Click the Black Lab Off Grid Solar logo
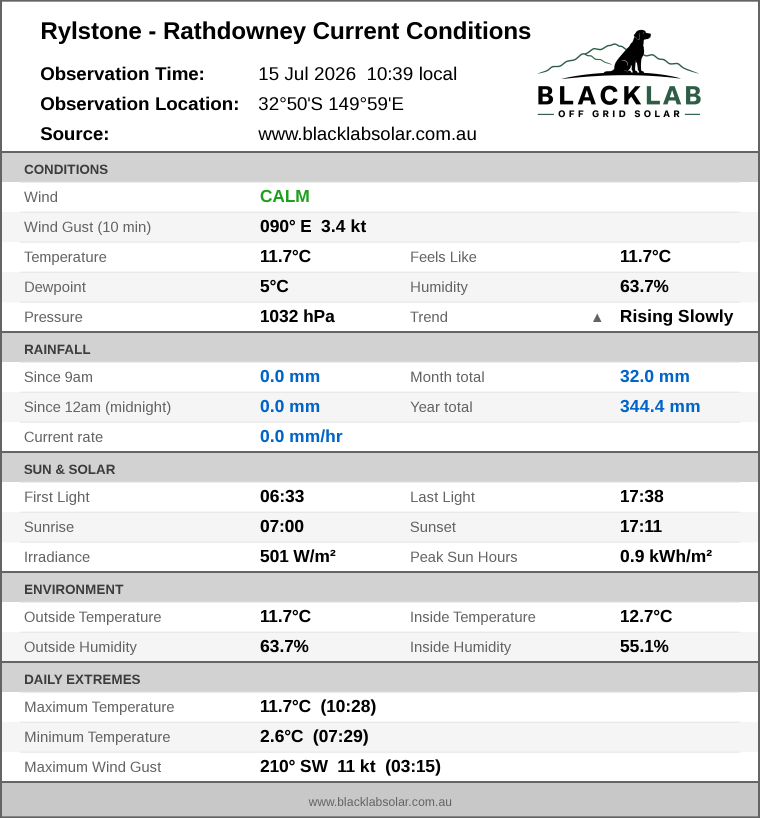Image resolution: width=760 pixels, height=818 pixels. point(619,74)
